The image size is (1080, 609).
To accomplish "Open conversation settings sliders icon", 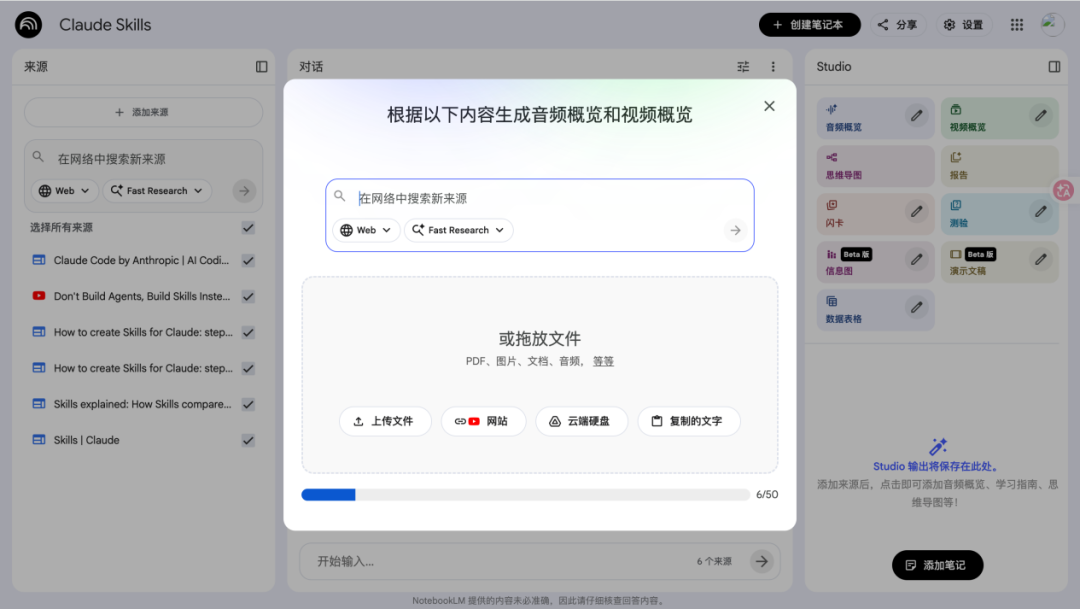I will click(x=743, y=67).
